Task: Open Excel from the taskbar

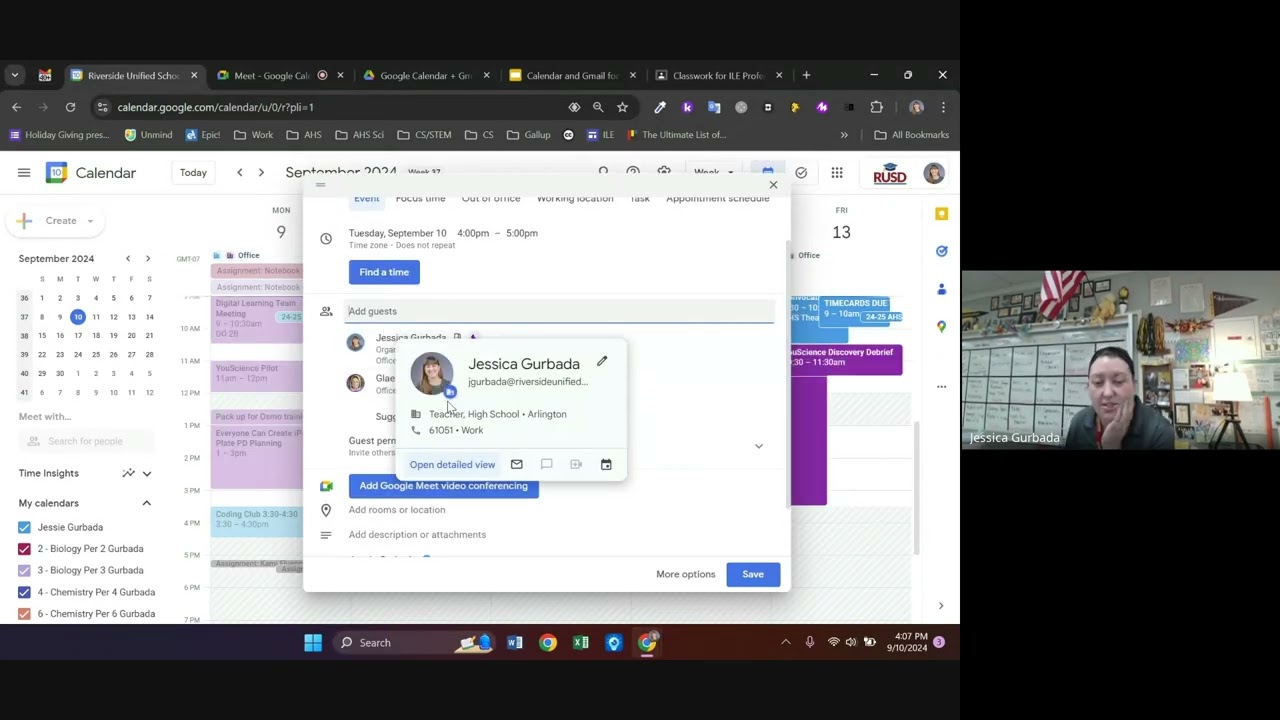Action: click(581, 643)
